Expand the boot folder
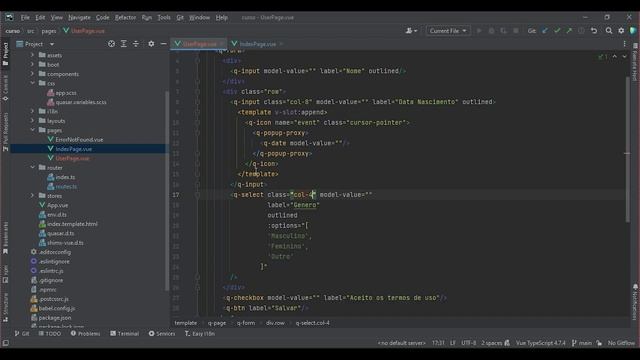This screenshot has height=360, width=640. click(x=32, y=64)
